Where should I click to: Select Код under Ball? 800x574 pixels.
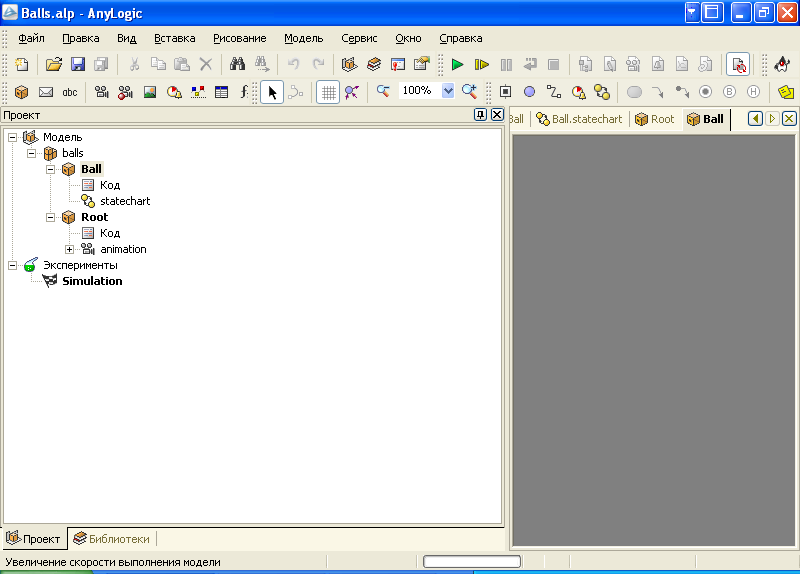110,185
